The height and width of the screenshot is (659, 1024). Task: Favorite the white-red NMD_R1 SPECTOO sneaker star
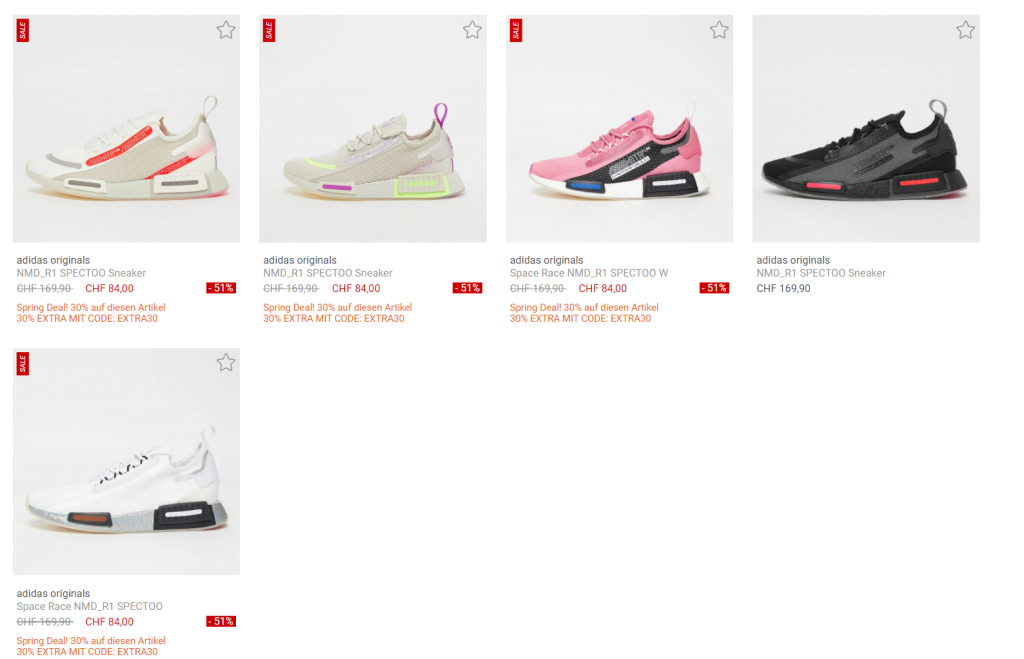[226, 30]
